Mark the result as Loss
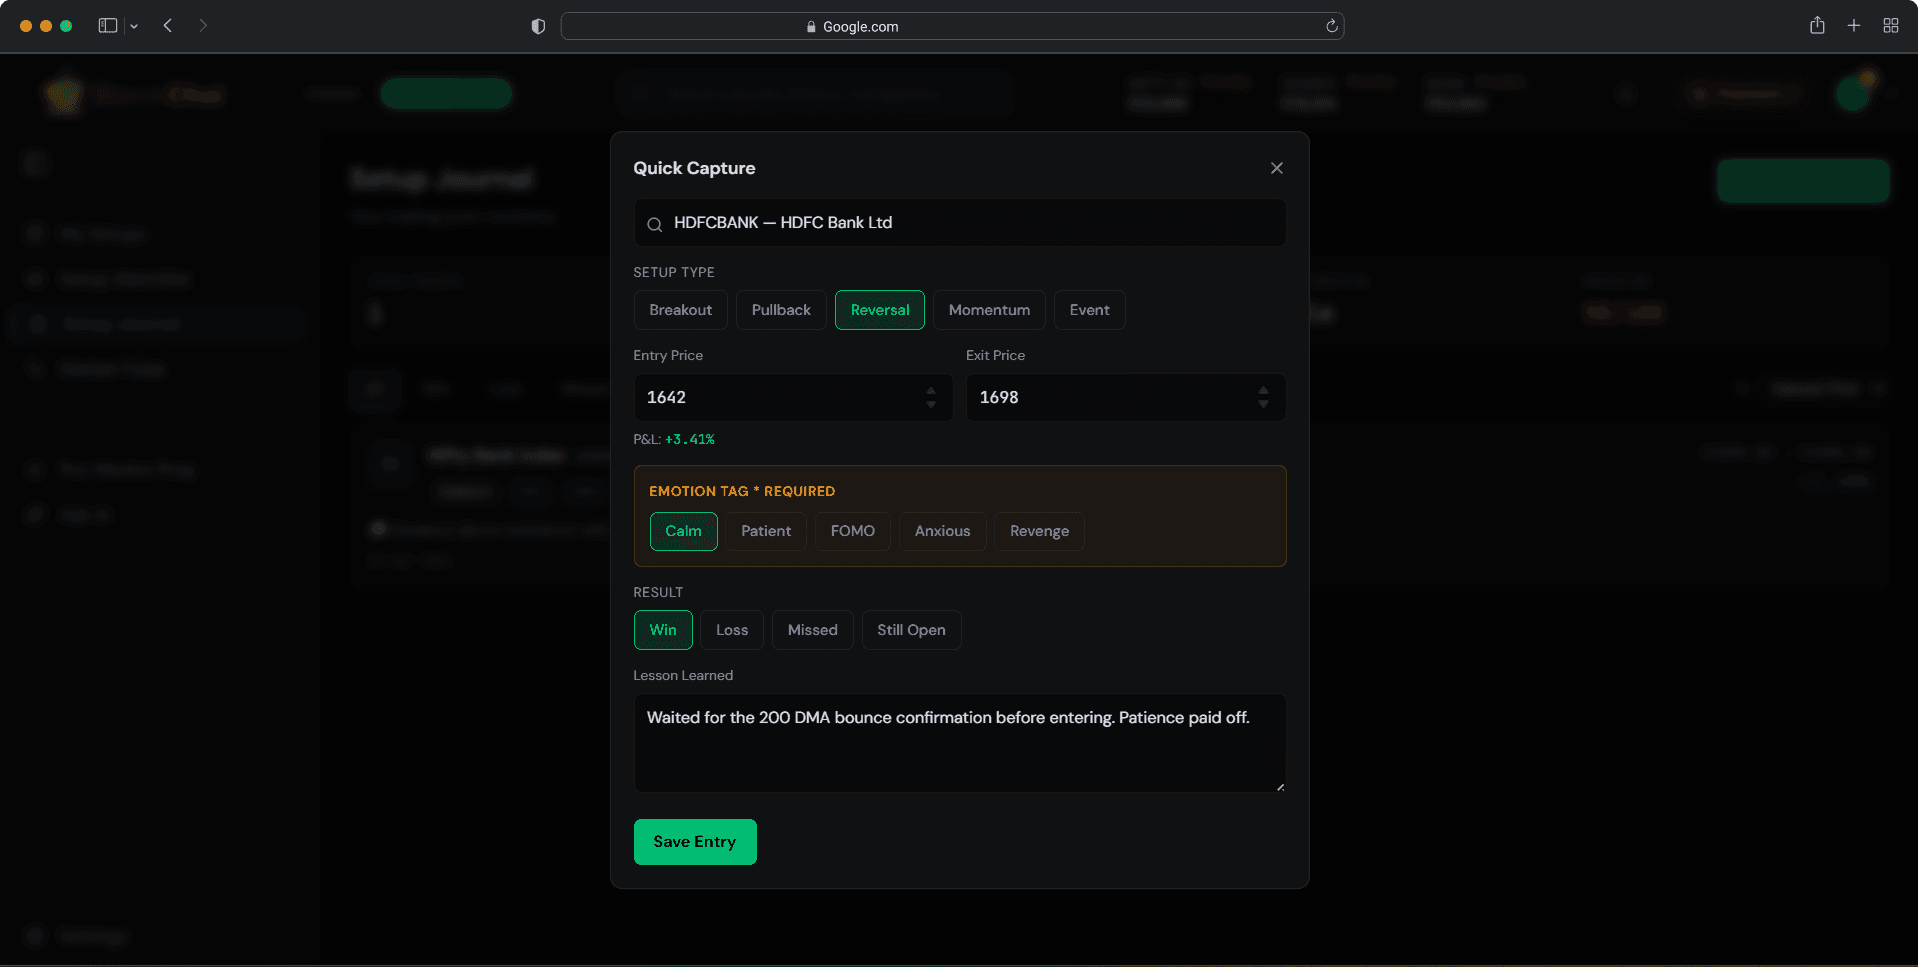Image resolution: width=1918 pixels, height=967 pixels. coord(732,630)
